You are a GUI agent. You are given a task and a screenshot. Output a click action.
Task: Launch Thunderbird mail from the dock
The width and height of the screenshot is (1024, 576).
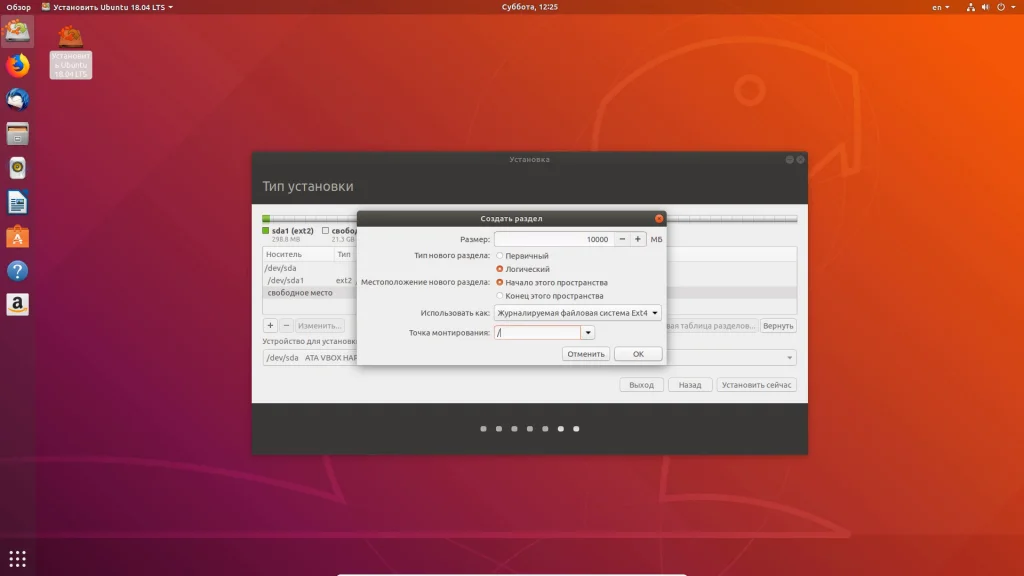tap(17, 100)
